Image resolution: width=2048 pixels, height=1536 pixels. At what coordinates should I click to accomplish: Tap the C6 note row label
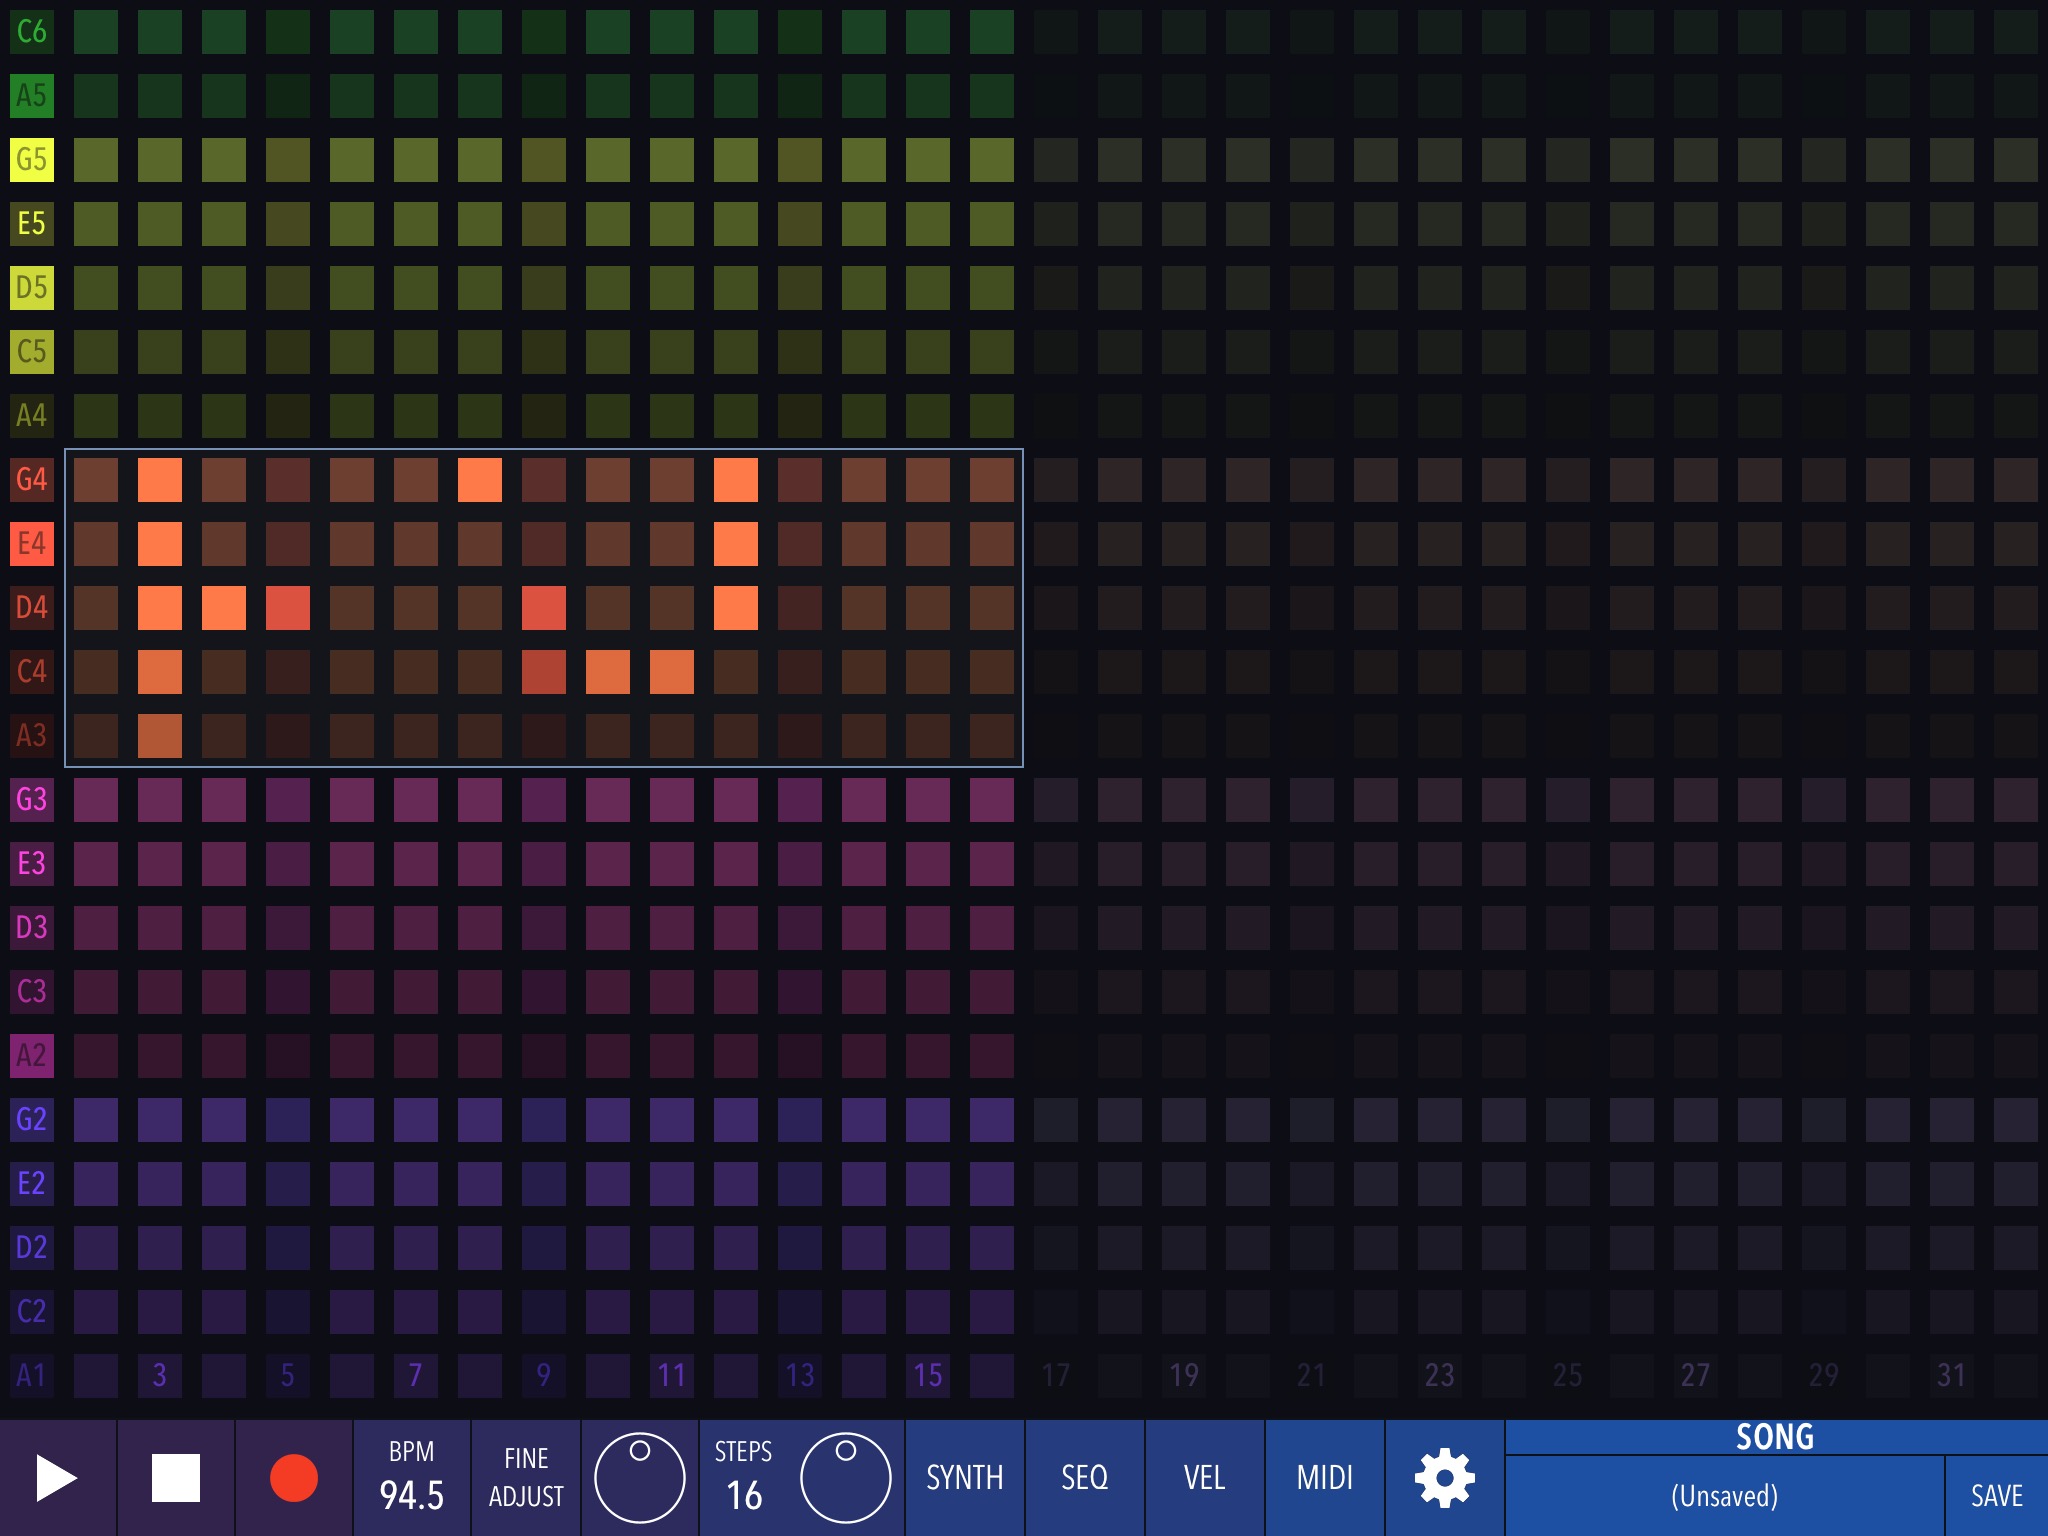(32, 32)
